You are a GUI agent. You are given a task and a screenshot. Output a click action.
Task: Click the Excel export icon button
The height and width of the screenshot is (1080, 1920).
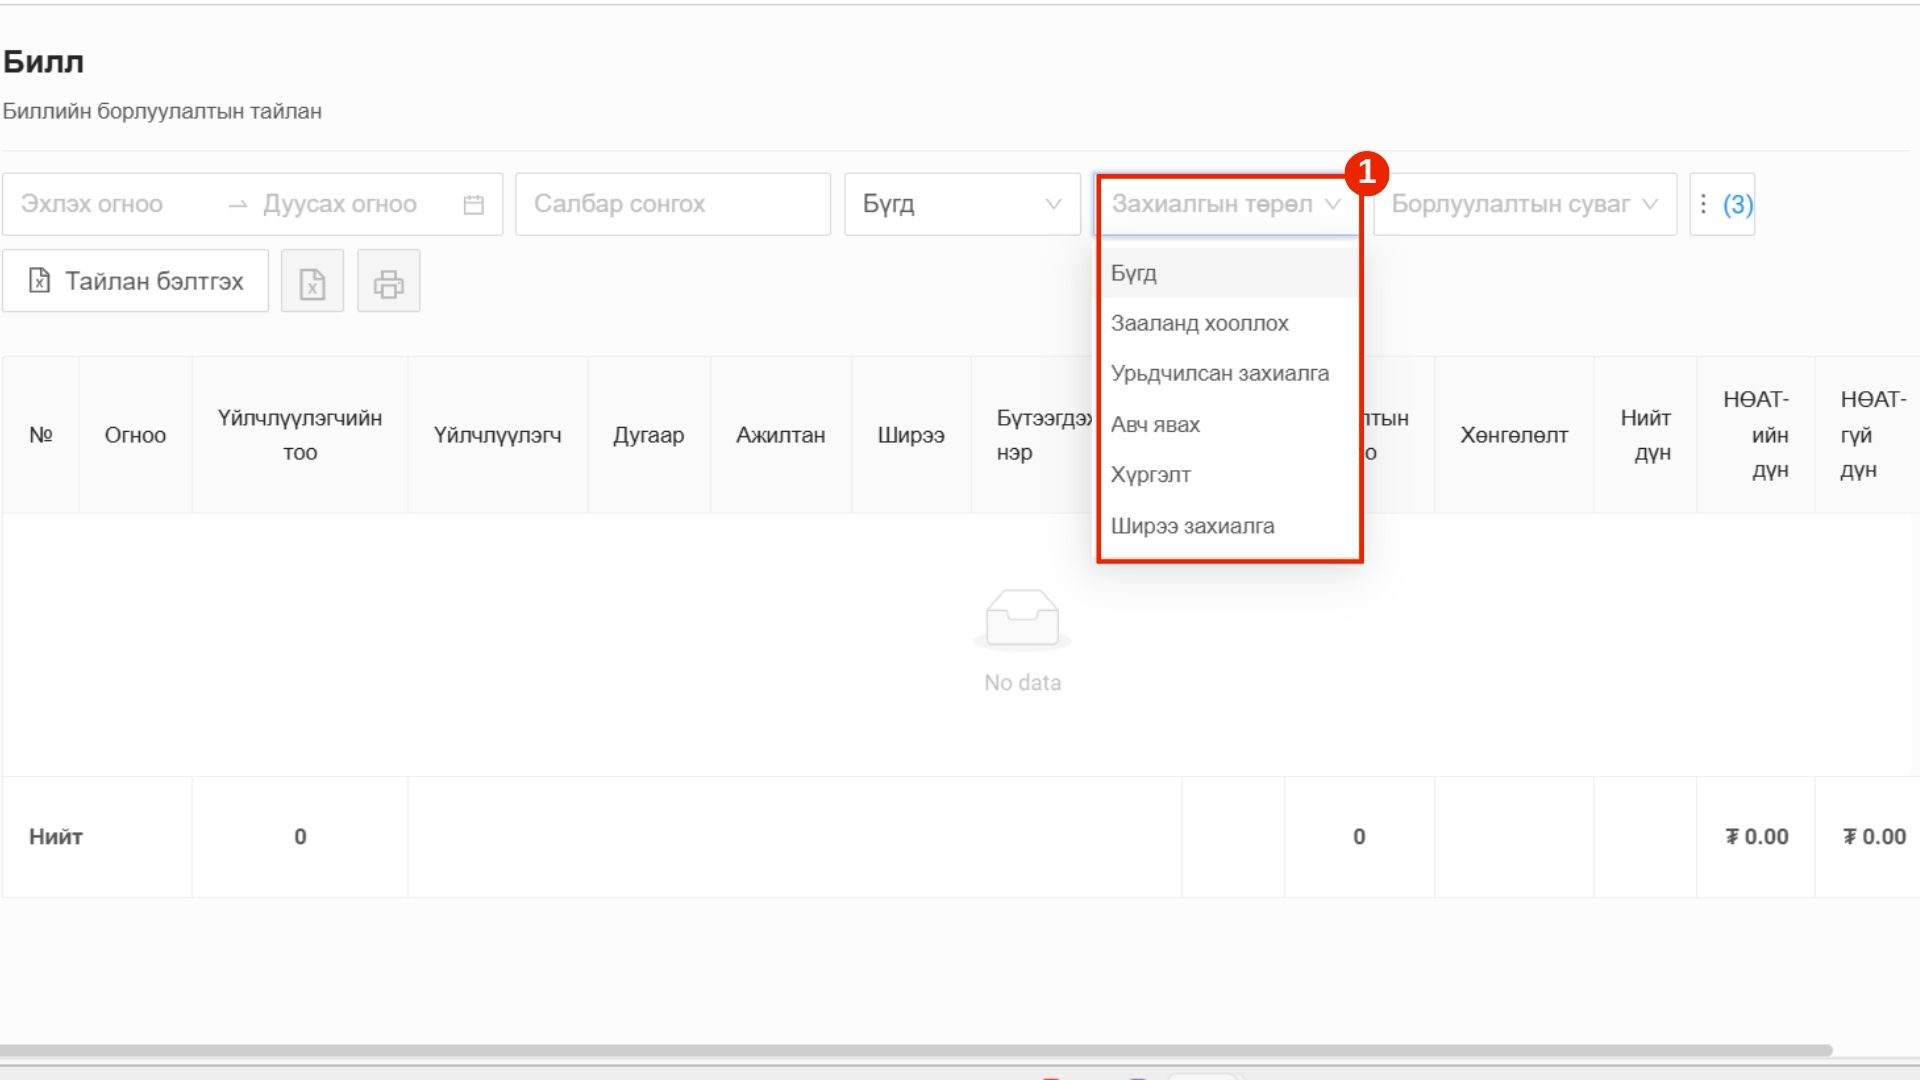(312, 282)
